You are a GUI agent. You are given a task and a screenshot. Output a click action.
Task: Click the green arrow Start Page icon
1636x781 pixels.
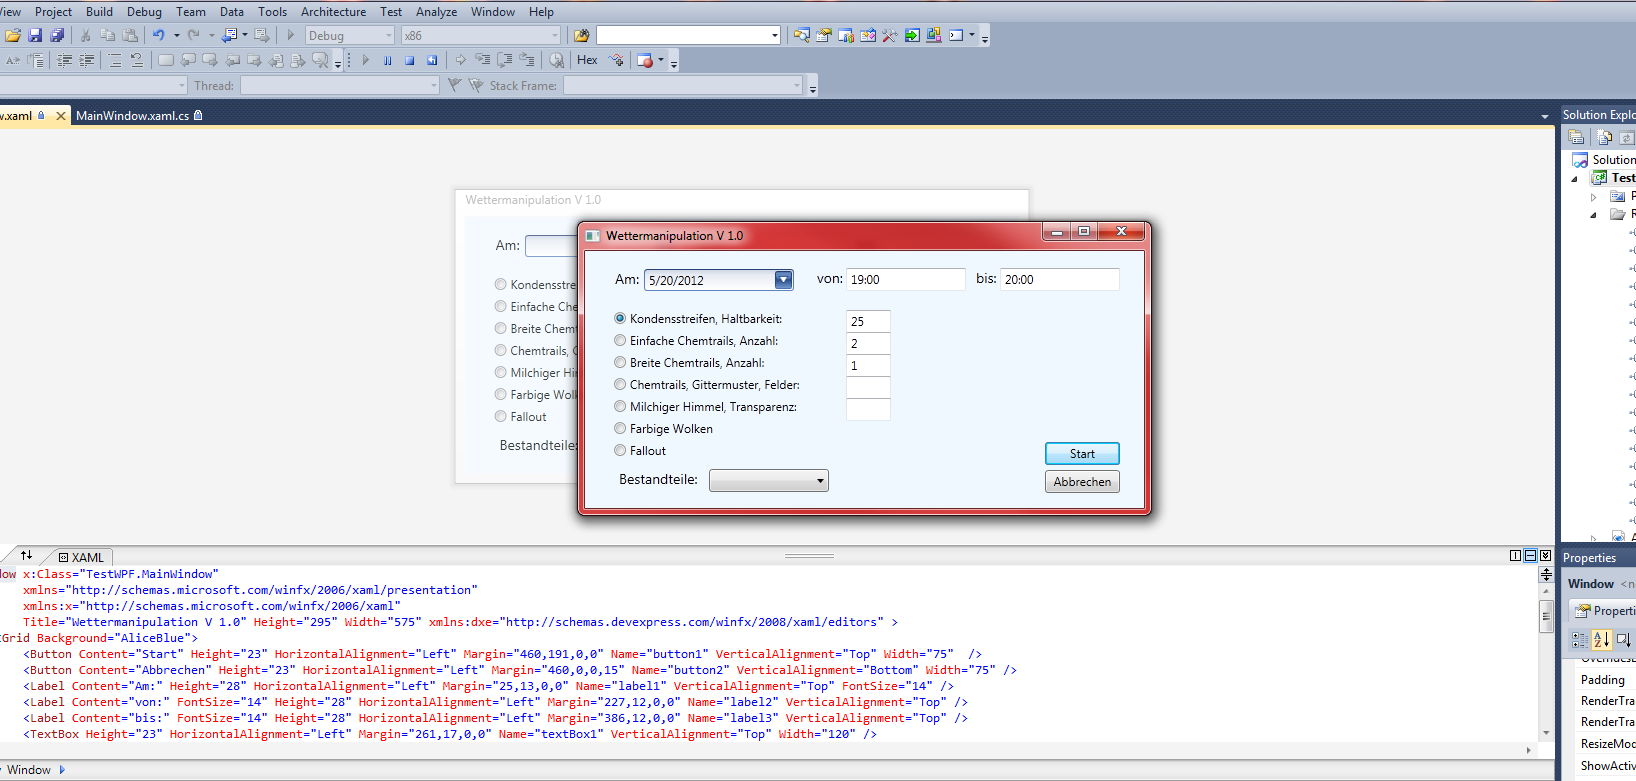(912, 35)
